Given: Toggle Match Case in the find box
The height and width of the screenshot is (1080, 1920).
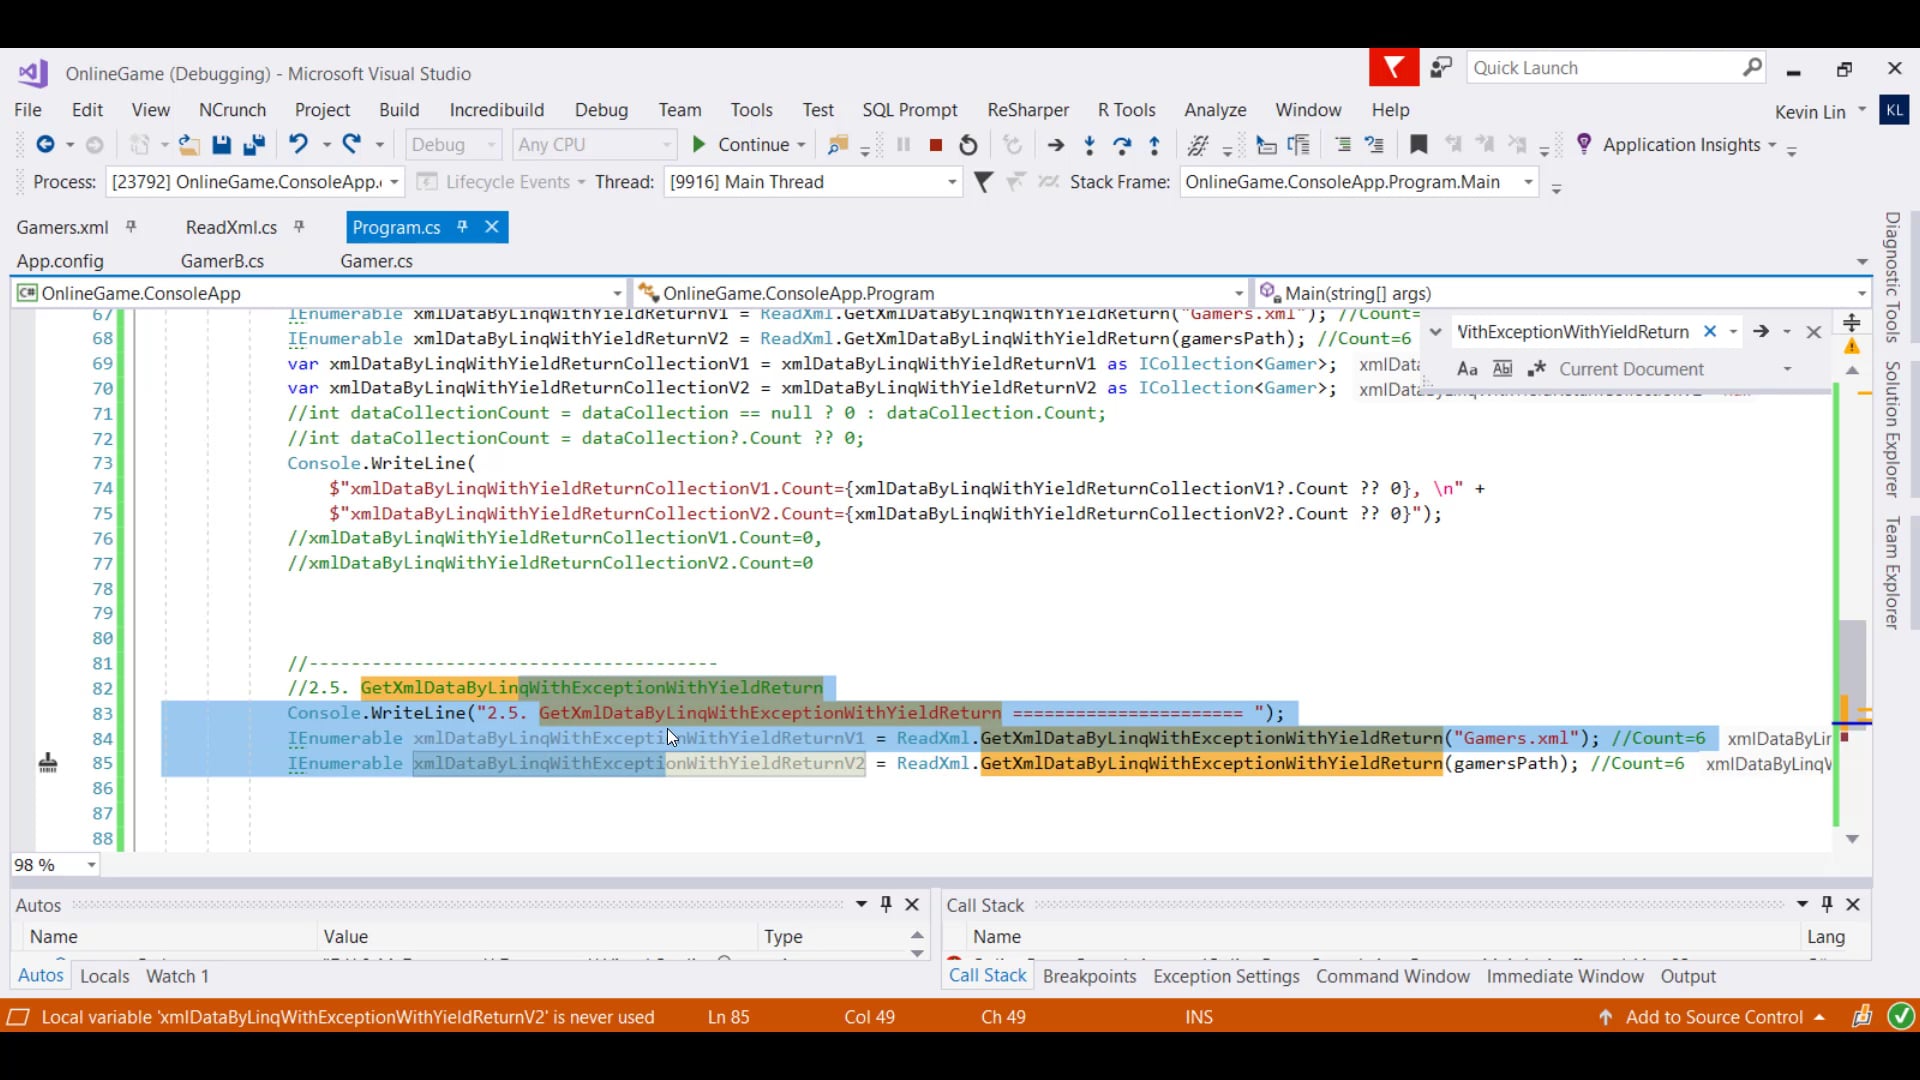Looking at the screenshot, I should tap(1467, 369).
